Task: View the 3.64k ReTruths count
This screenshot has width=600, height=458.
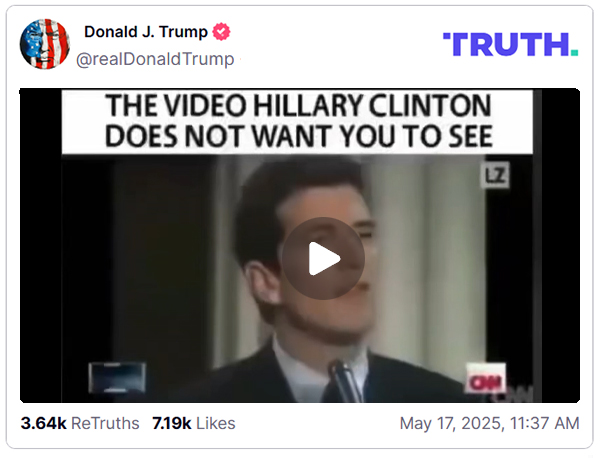Action: point(80,423)
